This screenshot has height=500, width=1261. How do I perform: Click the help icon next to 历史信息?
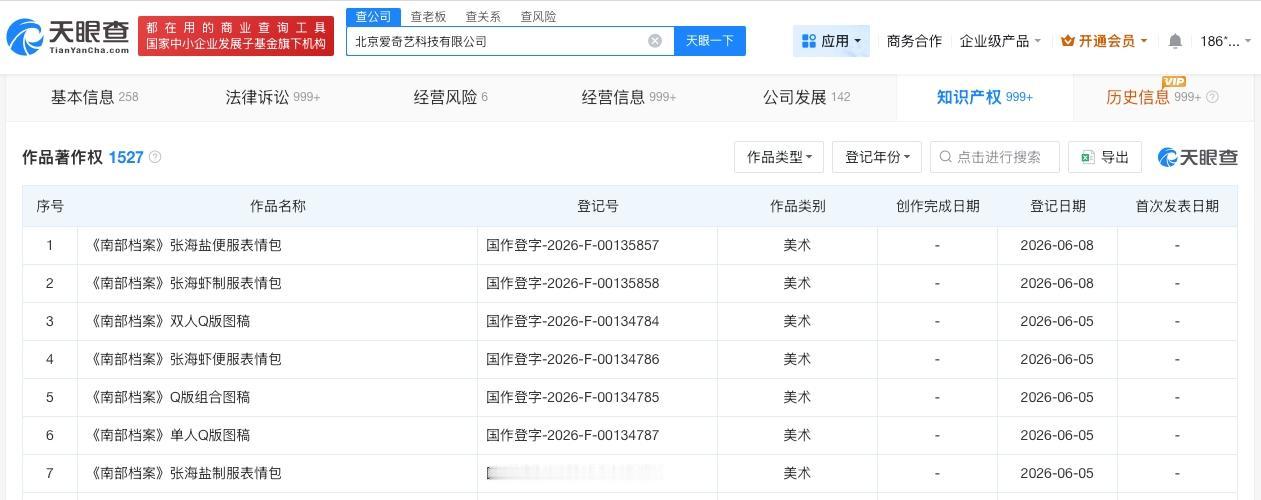tap(1212, 97)
